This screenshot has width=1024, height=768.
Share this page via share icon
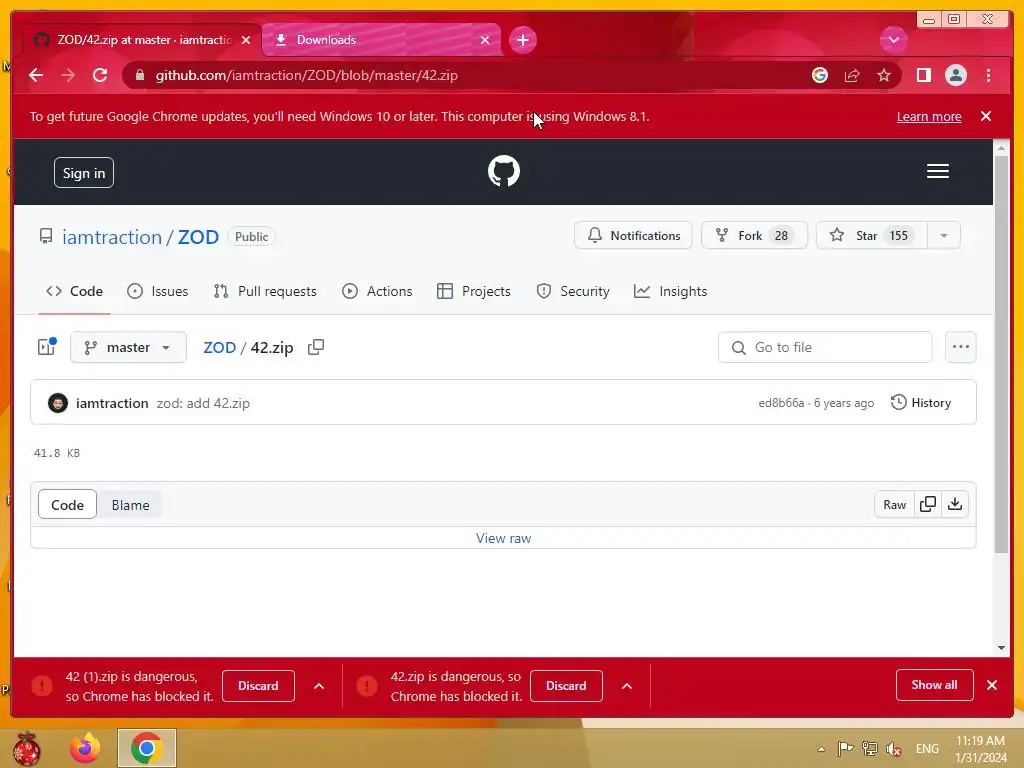click(x=852, y=75)
